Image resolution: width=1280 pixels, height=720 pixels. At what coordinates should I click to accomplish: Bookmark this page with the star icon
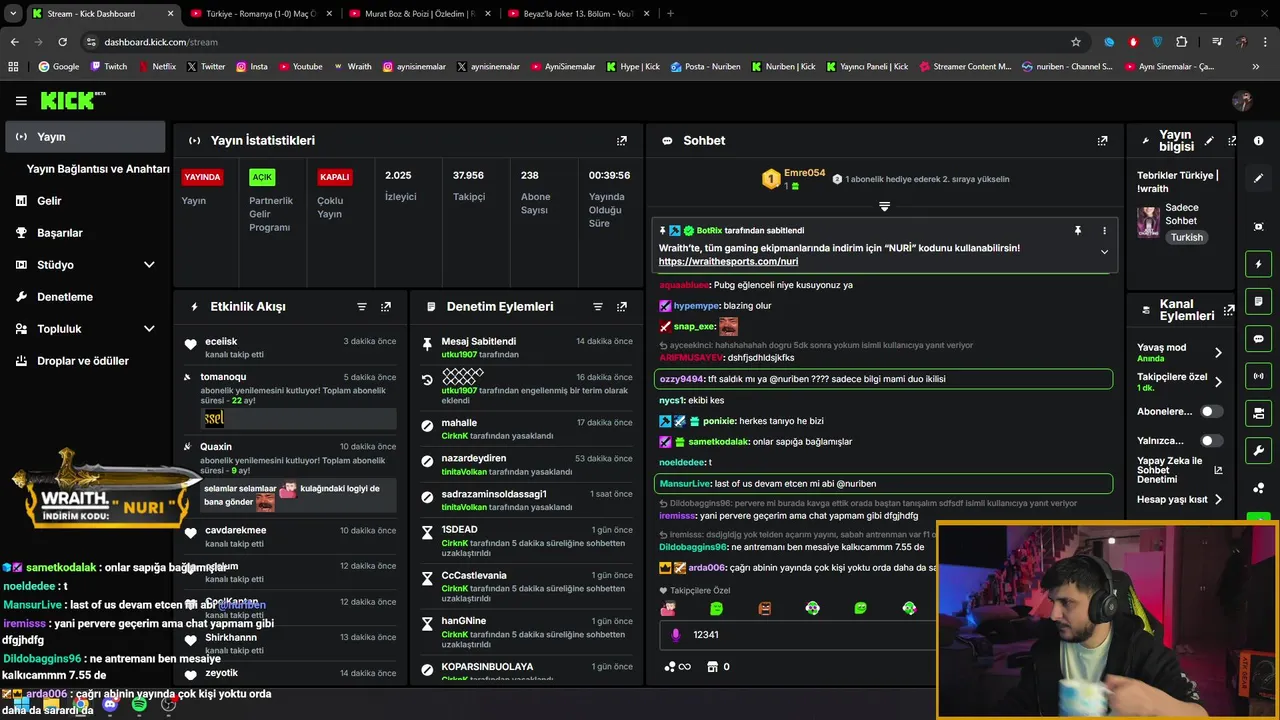tap(1076, 42)
